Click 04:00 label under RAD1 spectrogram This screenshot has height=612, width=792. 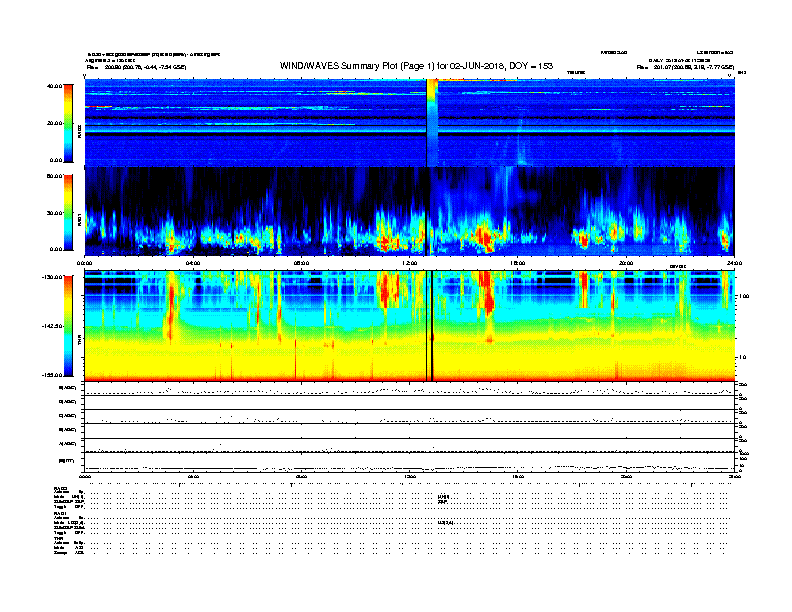[x=193, y=263]
